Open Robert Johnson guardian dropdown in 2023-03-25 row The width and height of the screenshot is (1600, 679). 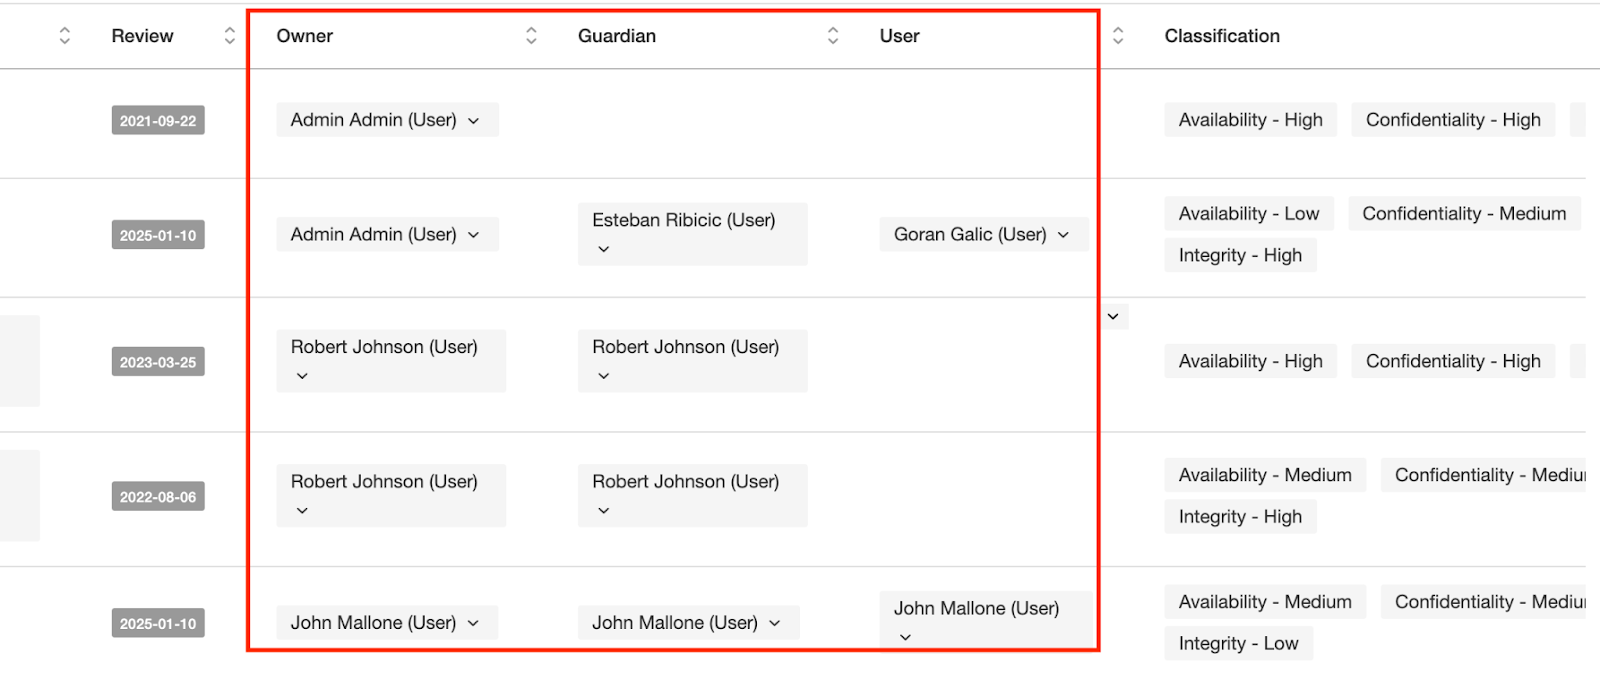pos(692,361)
